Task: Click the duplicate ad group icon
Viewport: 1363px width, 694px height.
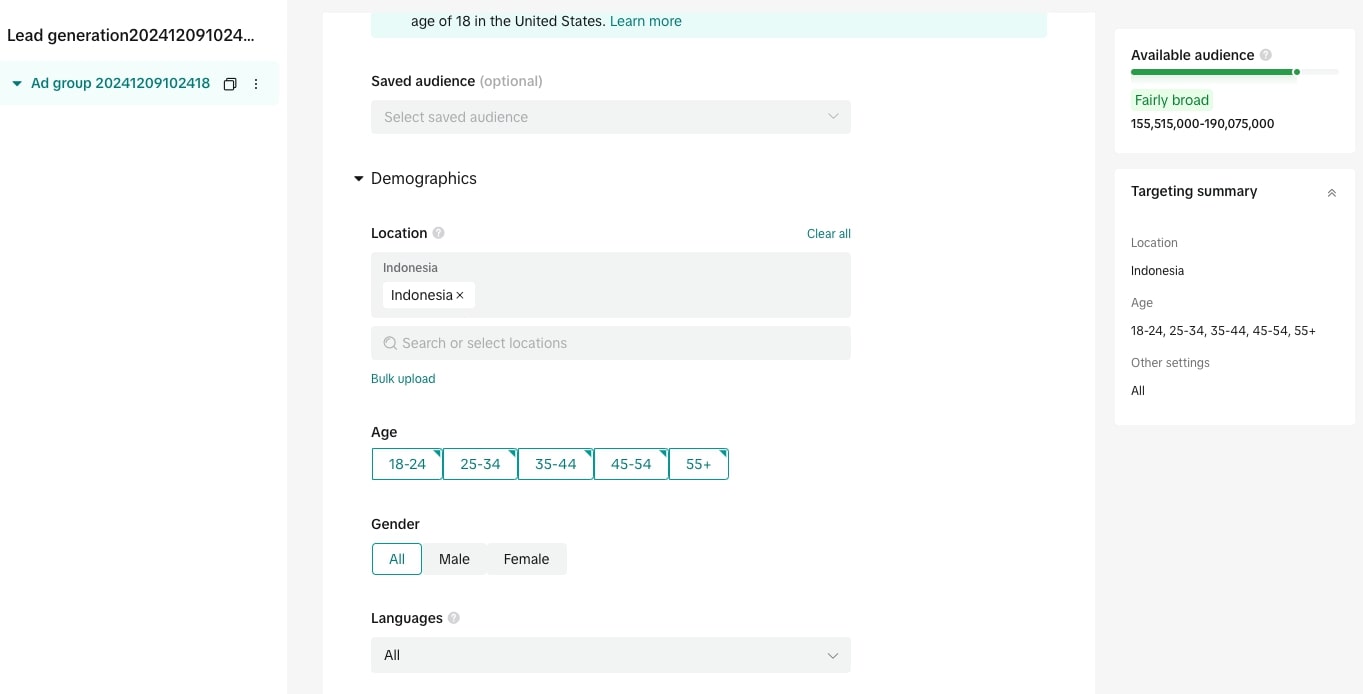Action: (x=230, y=84)
